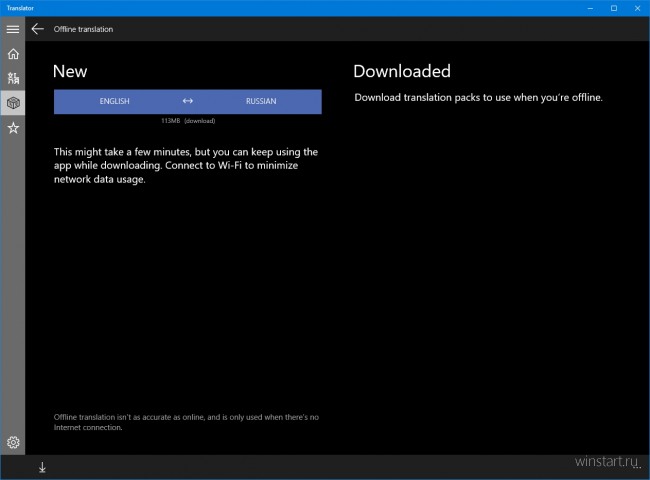Close the Translator app window
The width and height of the screenshot is (650, 480).
point(638,7)
